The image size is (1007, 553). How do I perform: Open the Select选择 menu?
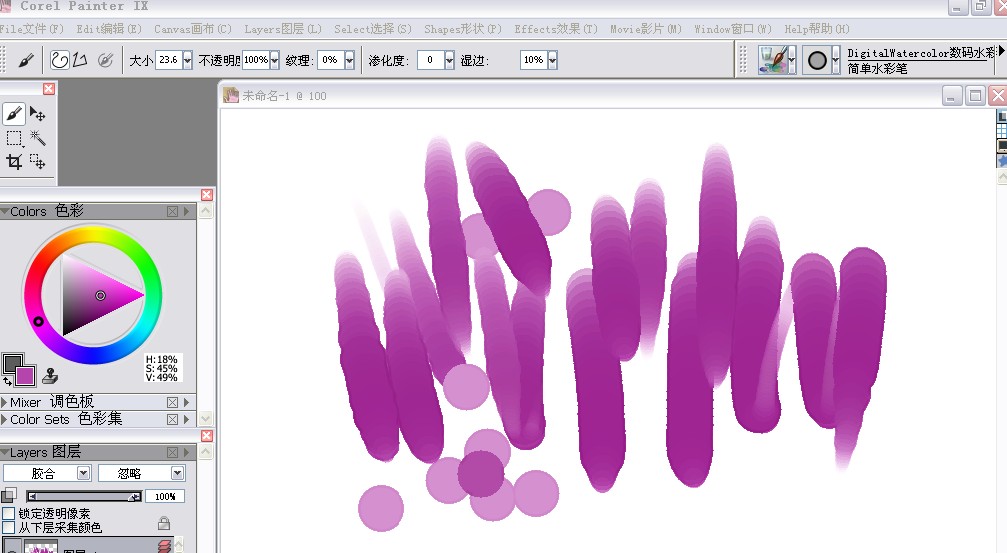point(372,29)
